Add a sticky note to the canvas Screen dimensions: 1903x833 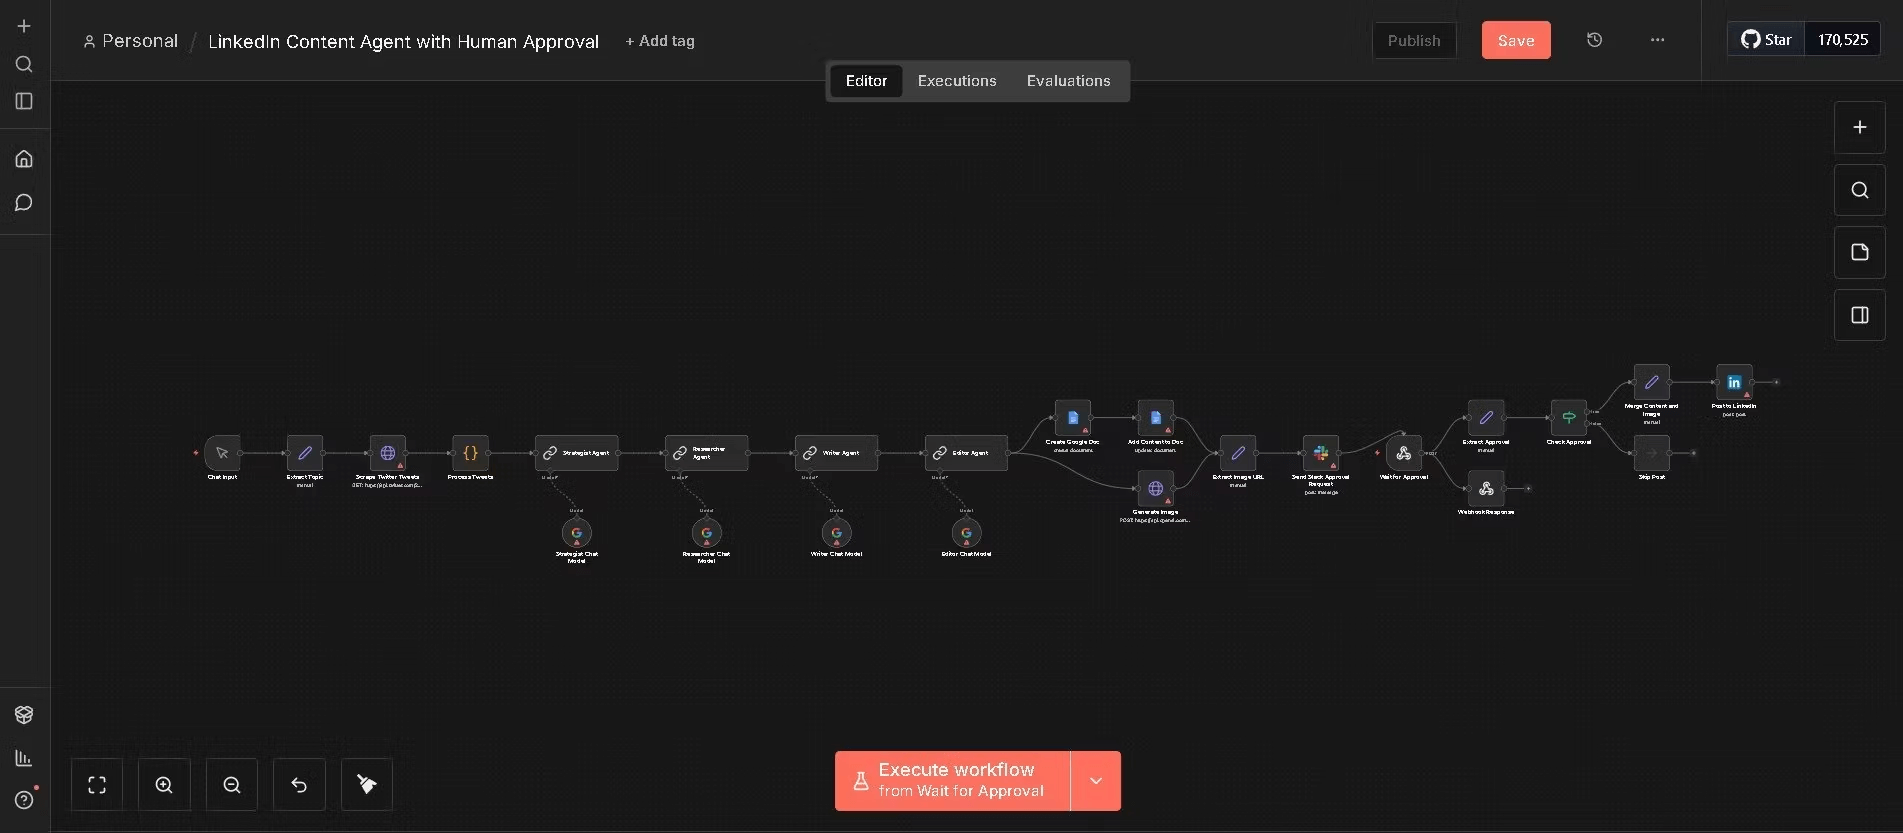[1860, 252]
